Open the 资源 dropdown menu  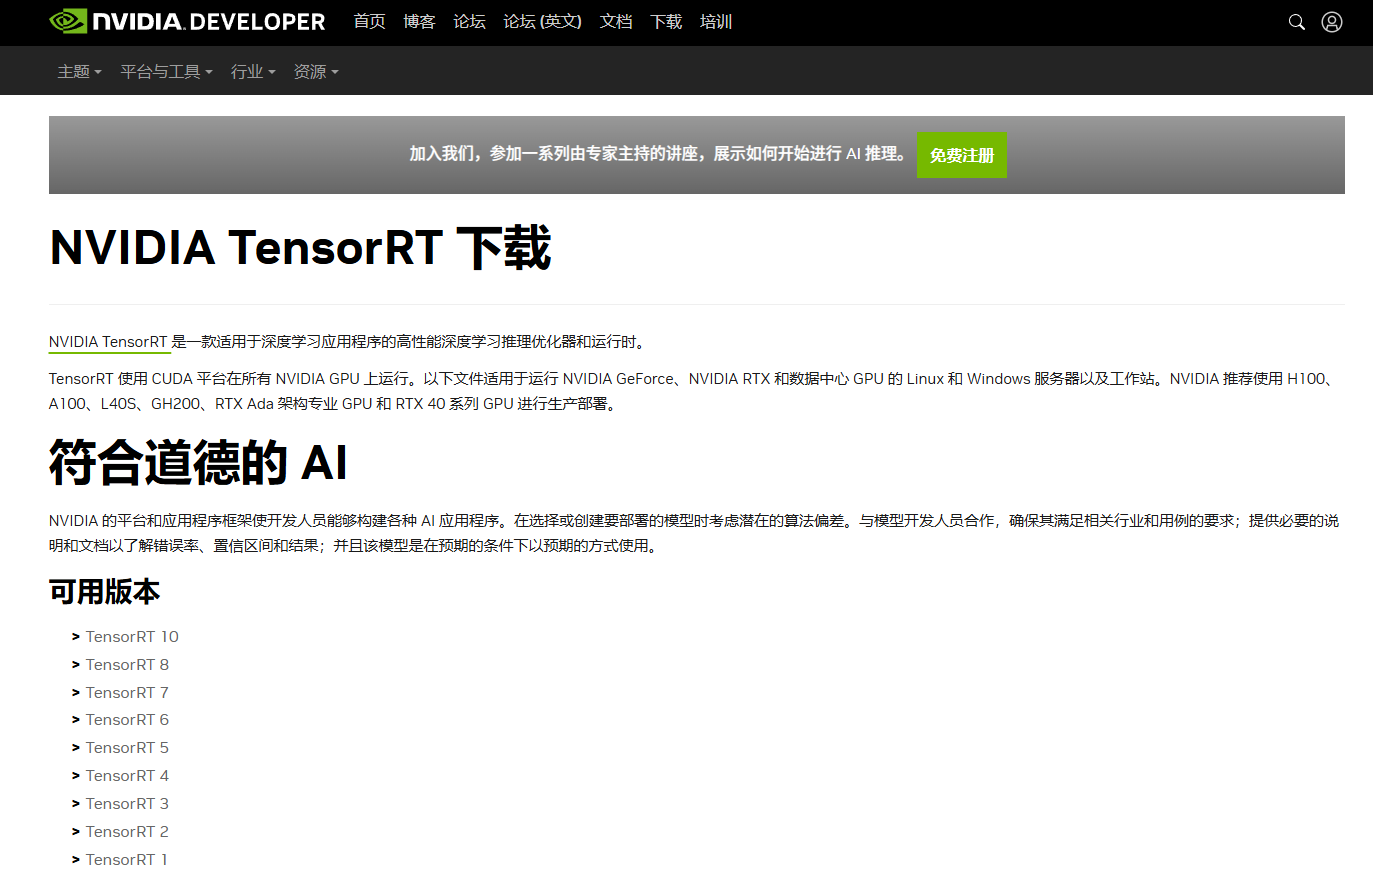click(x=315, y=72)
